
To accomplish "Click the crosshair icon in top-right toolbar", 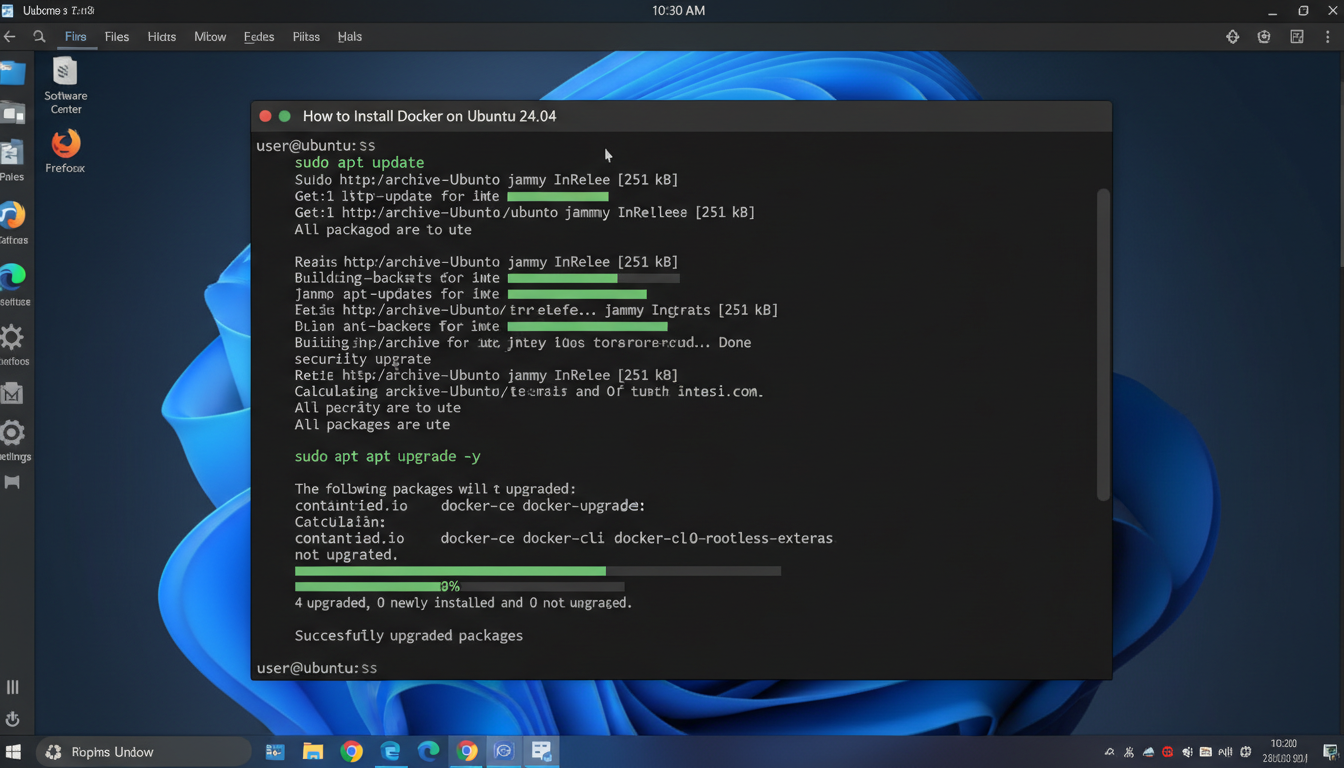I will coord(1232,36).
